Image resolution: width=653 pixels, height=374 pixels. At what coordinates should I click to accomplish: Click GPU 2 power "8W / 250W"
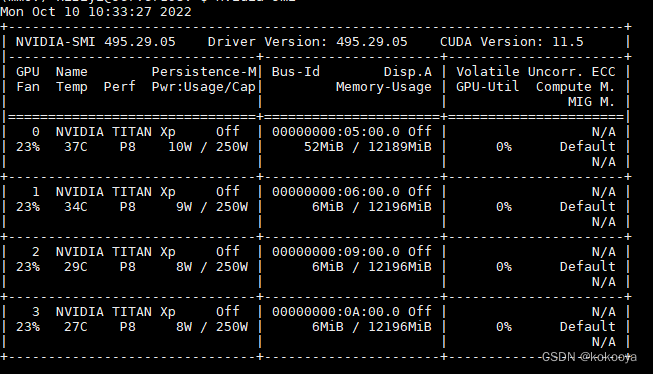tap(212, 267)
